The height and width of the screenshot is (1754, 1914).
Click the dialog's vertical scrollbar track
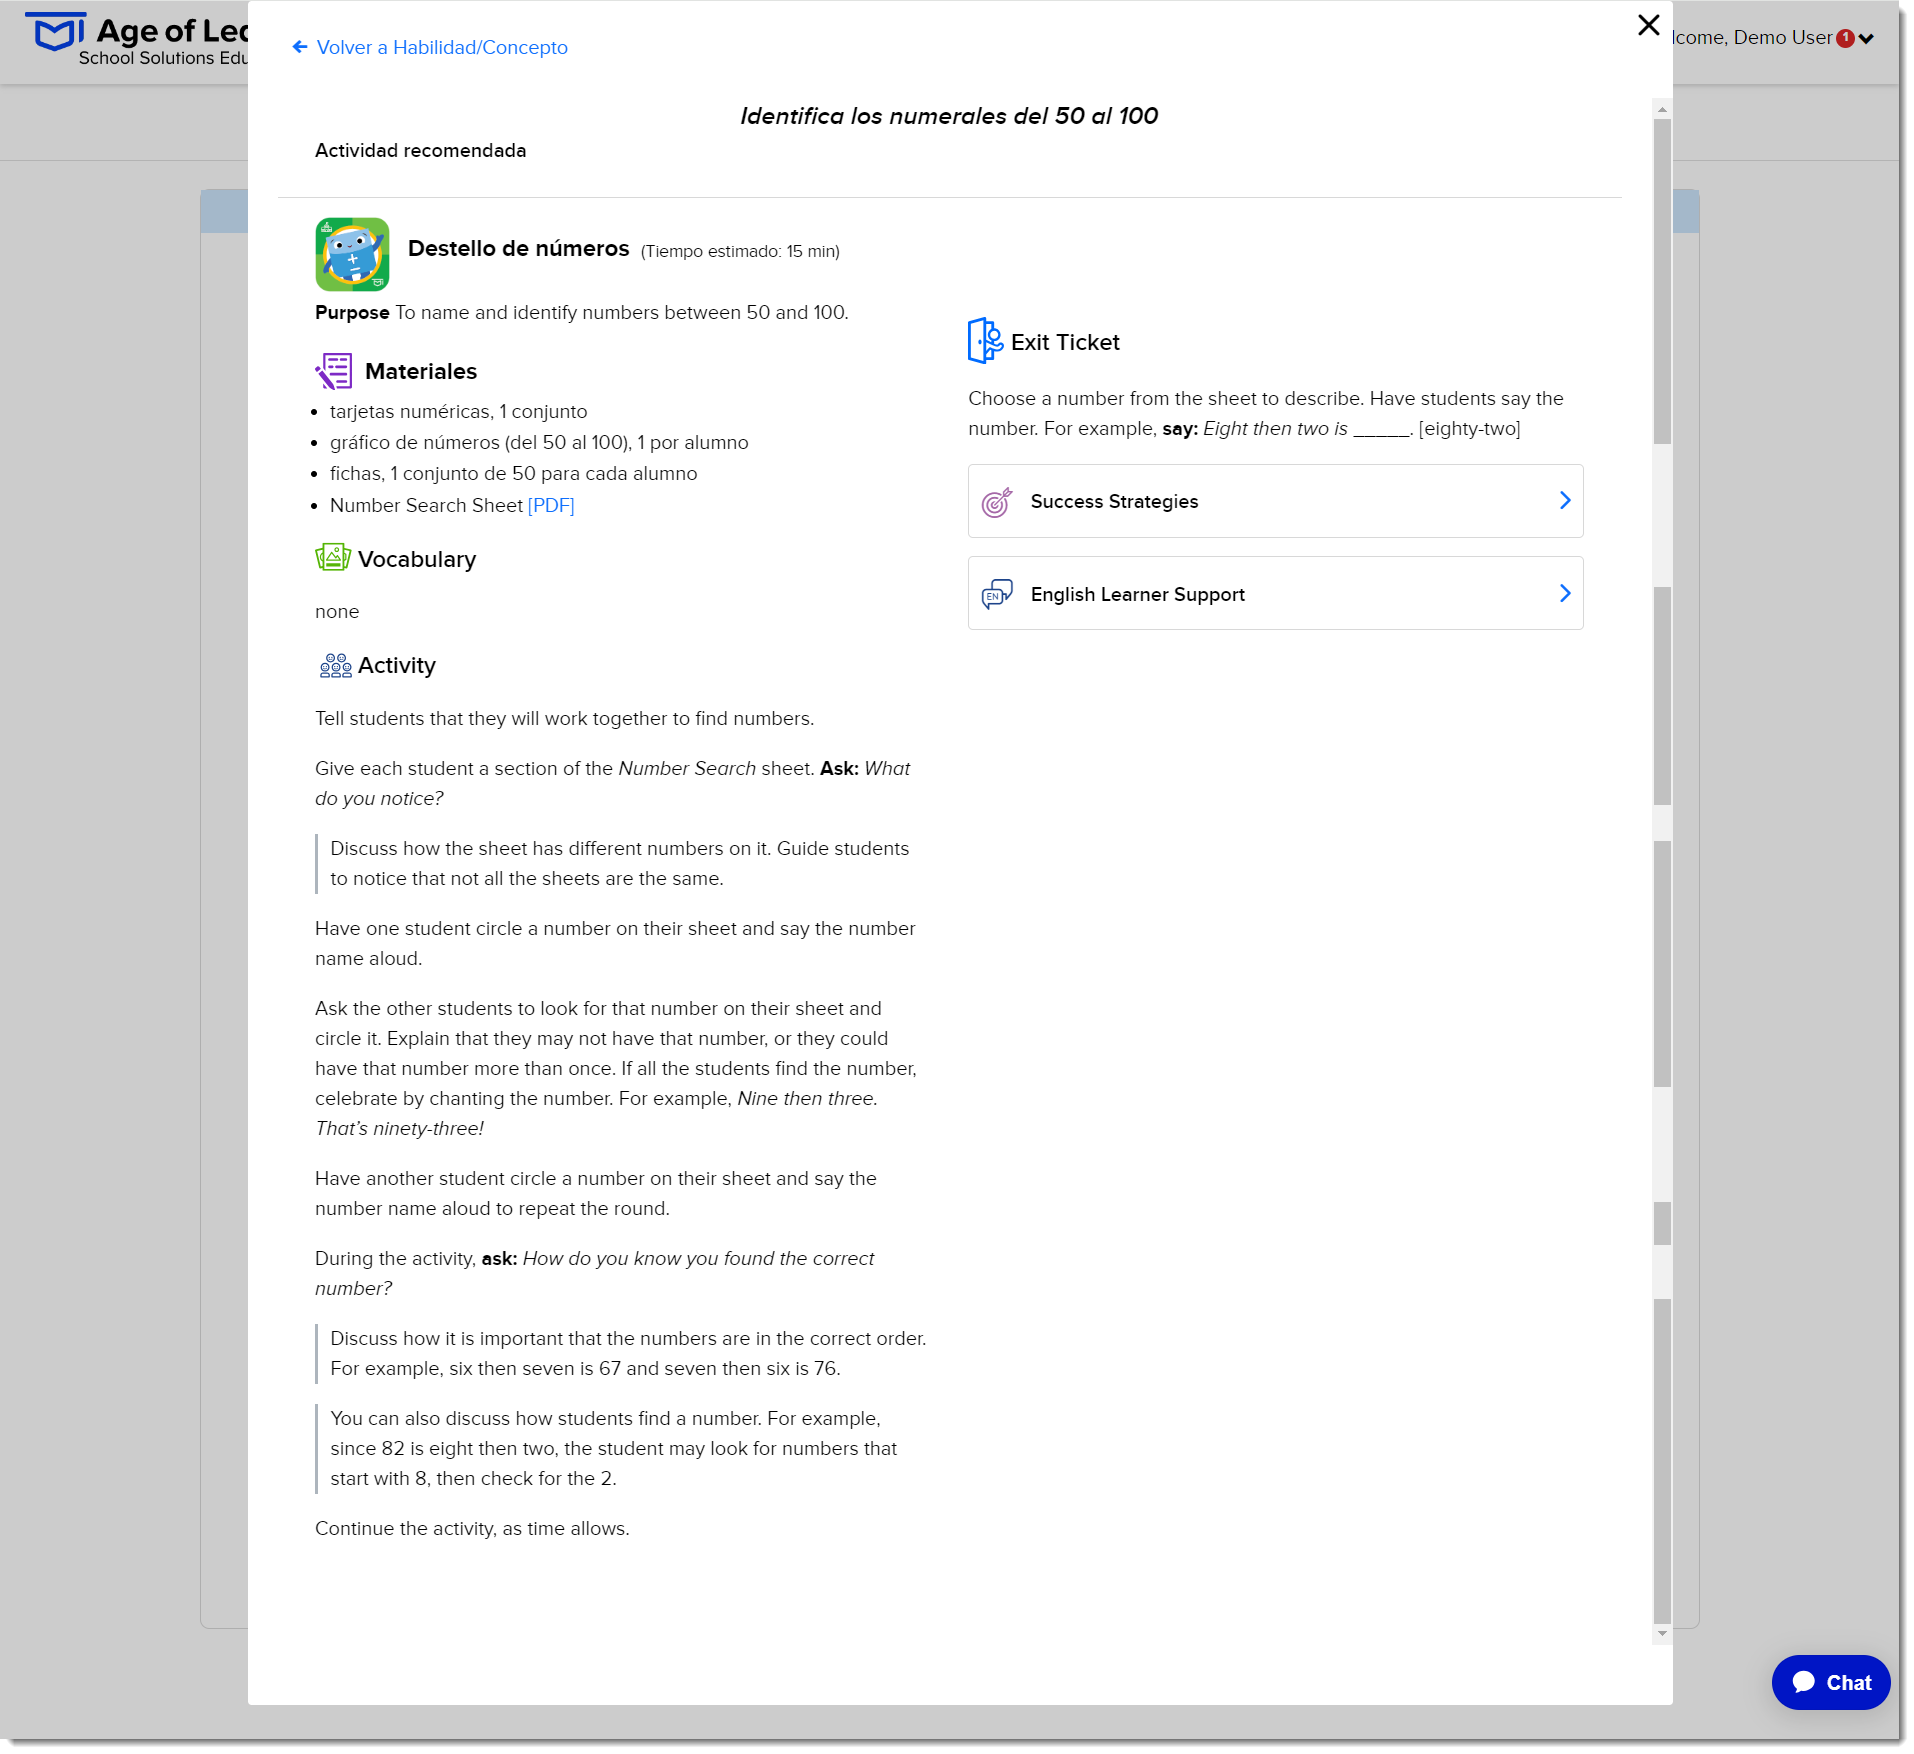tap(1662, 871)
